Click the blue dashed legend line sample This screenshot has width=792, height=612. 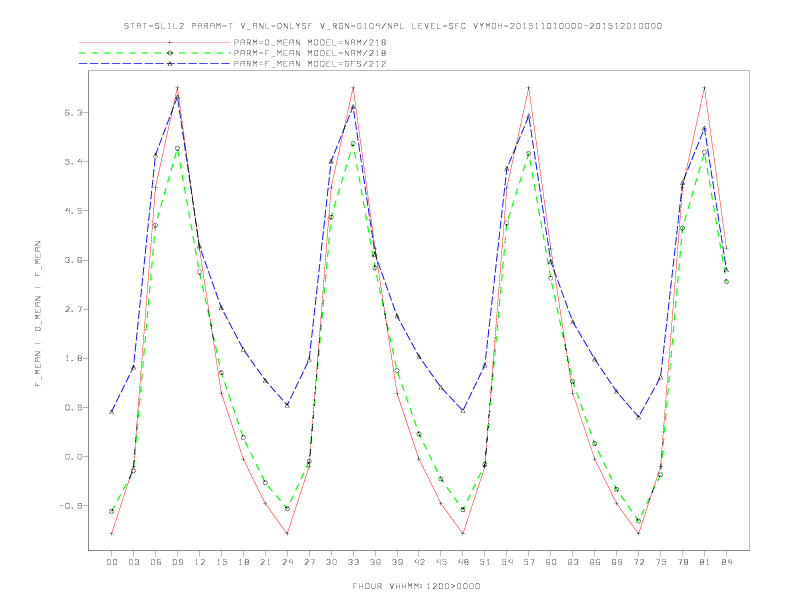[155, 64]
